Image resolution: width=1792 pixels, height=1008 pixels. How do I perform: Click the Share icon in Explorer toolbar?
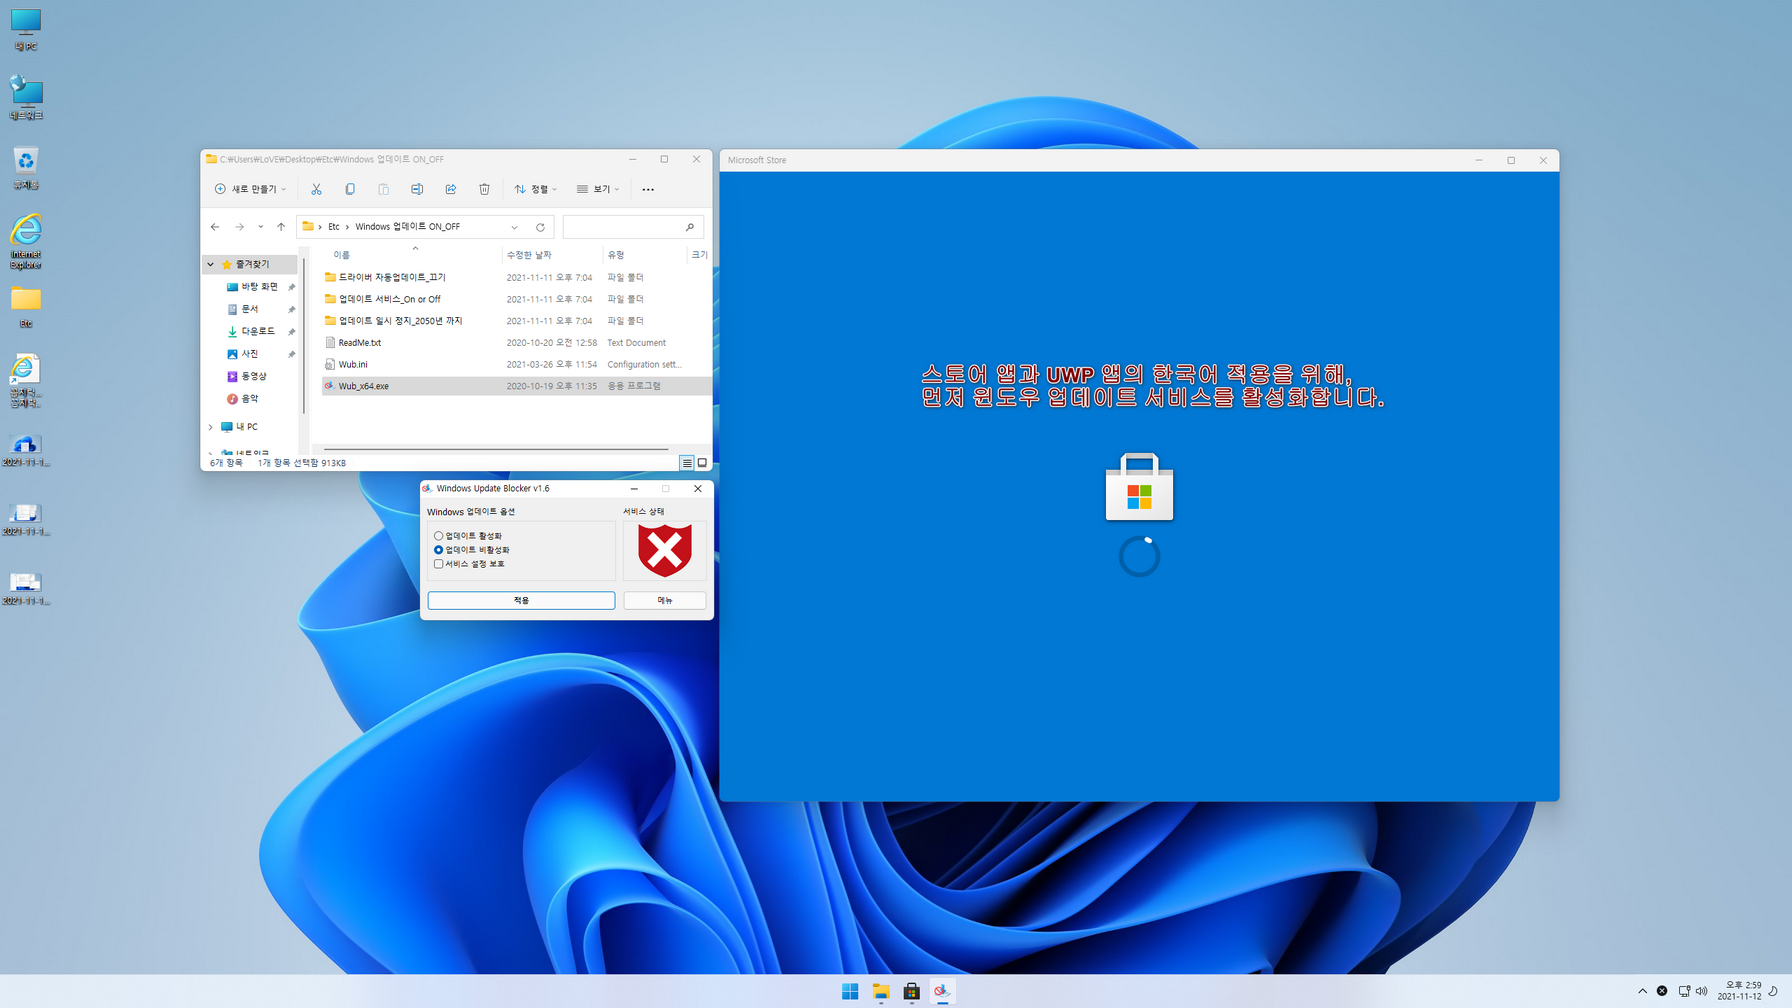[x=451, y=189]
